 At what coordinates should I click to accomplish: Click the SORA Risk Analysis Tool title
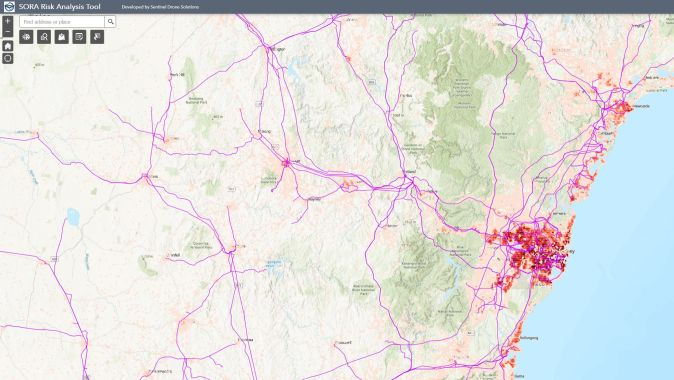pyautogui.click(x=60, y=6)
